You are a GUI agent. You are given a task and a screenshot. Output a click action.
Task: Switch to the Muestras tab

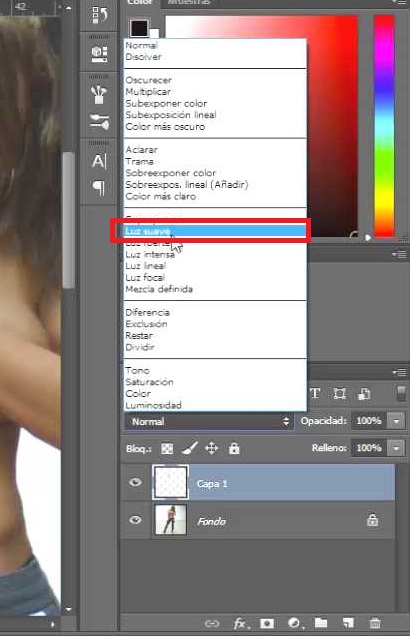[189, 2]
